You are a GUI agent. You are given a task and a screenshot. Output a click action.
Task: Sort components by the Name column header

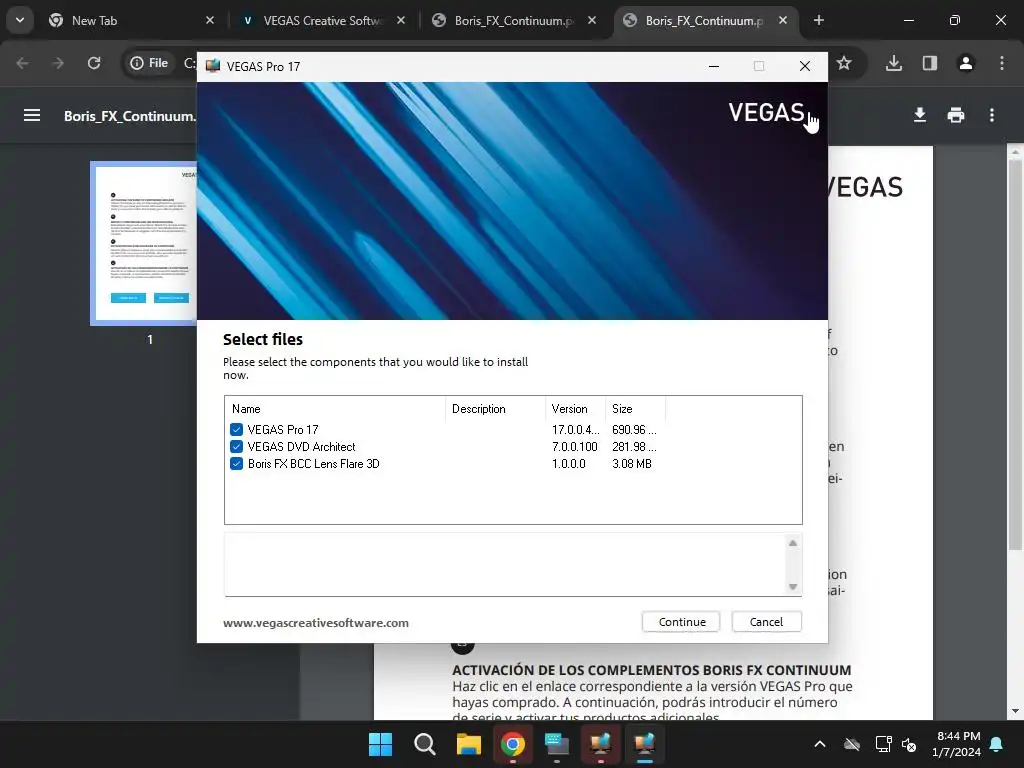click(336, 409)
